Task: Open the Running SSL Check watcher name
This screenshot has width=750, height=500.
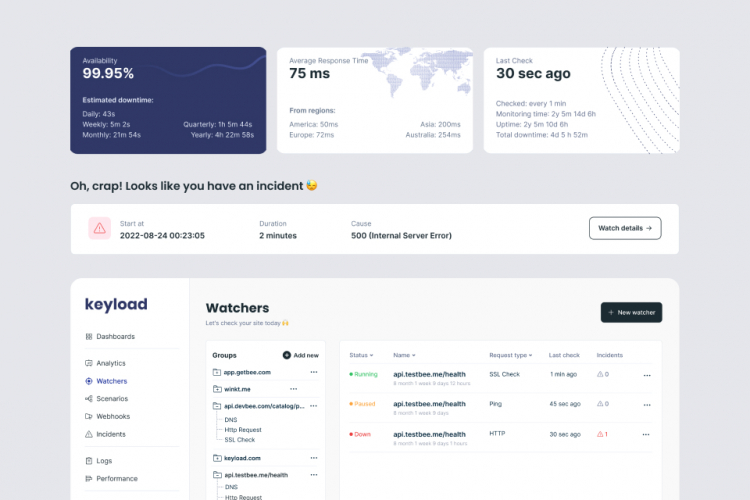Action: pos(429,374)
